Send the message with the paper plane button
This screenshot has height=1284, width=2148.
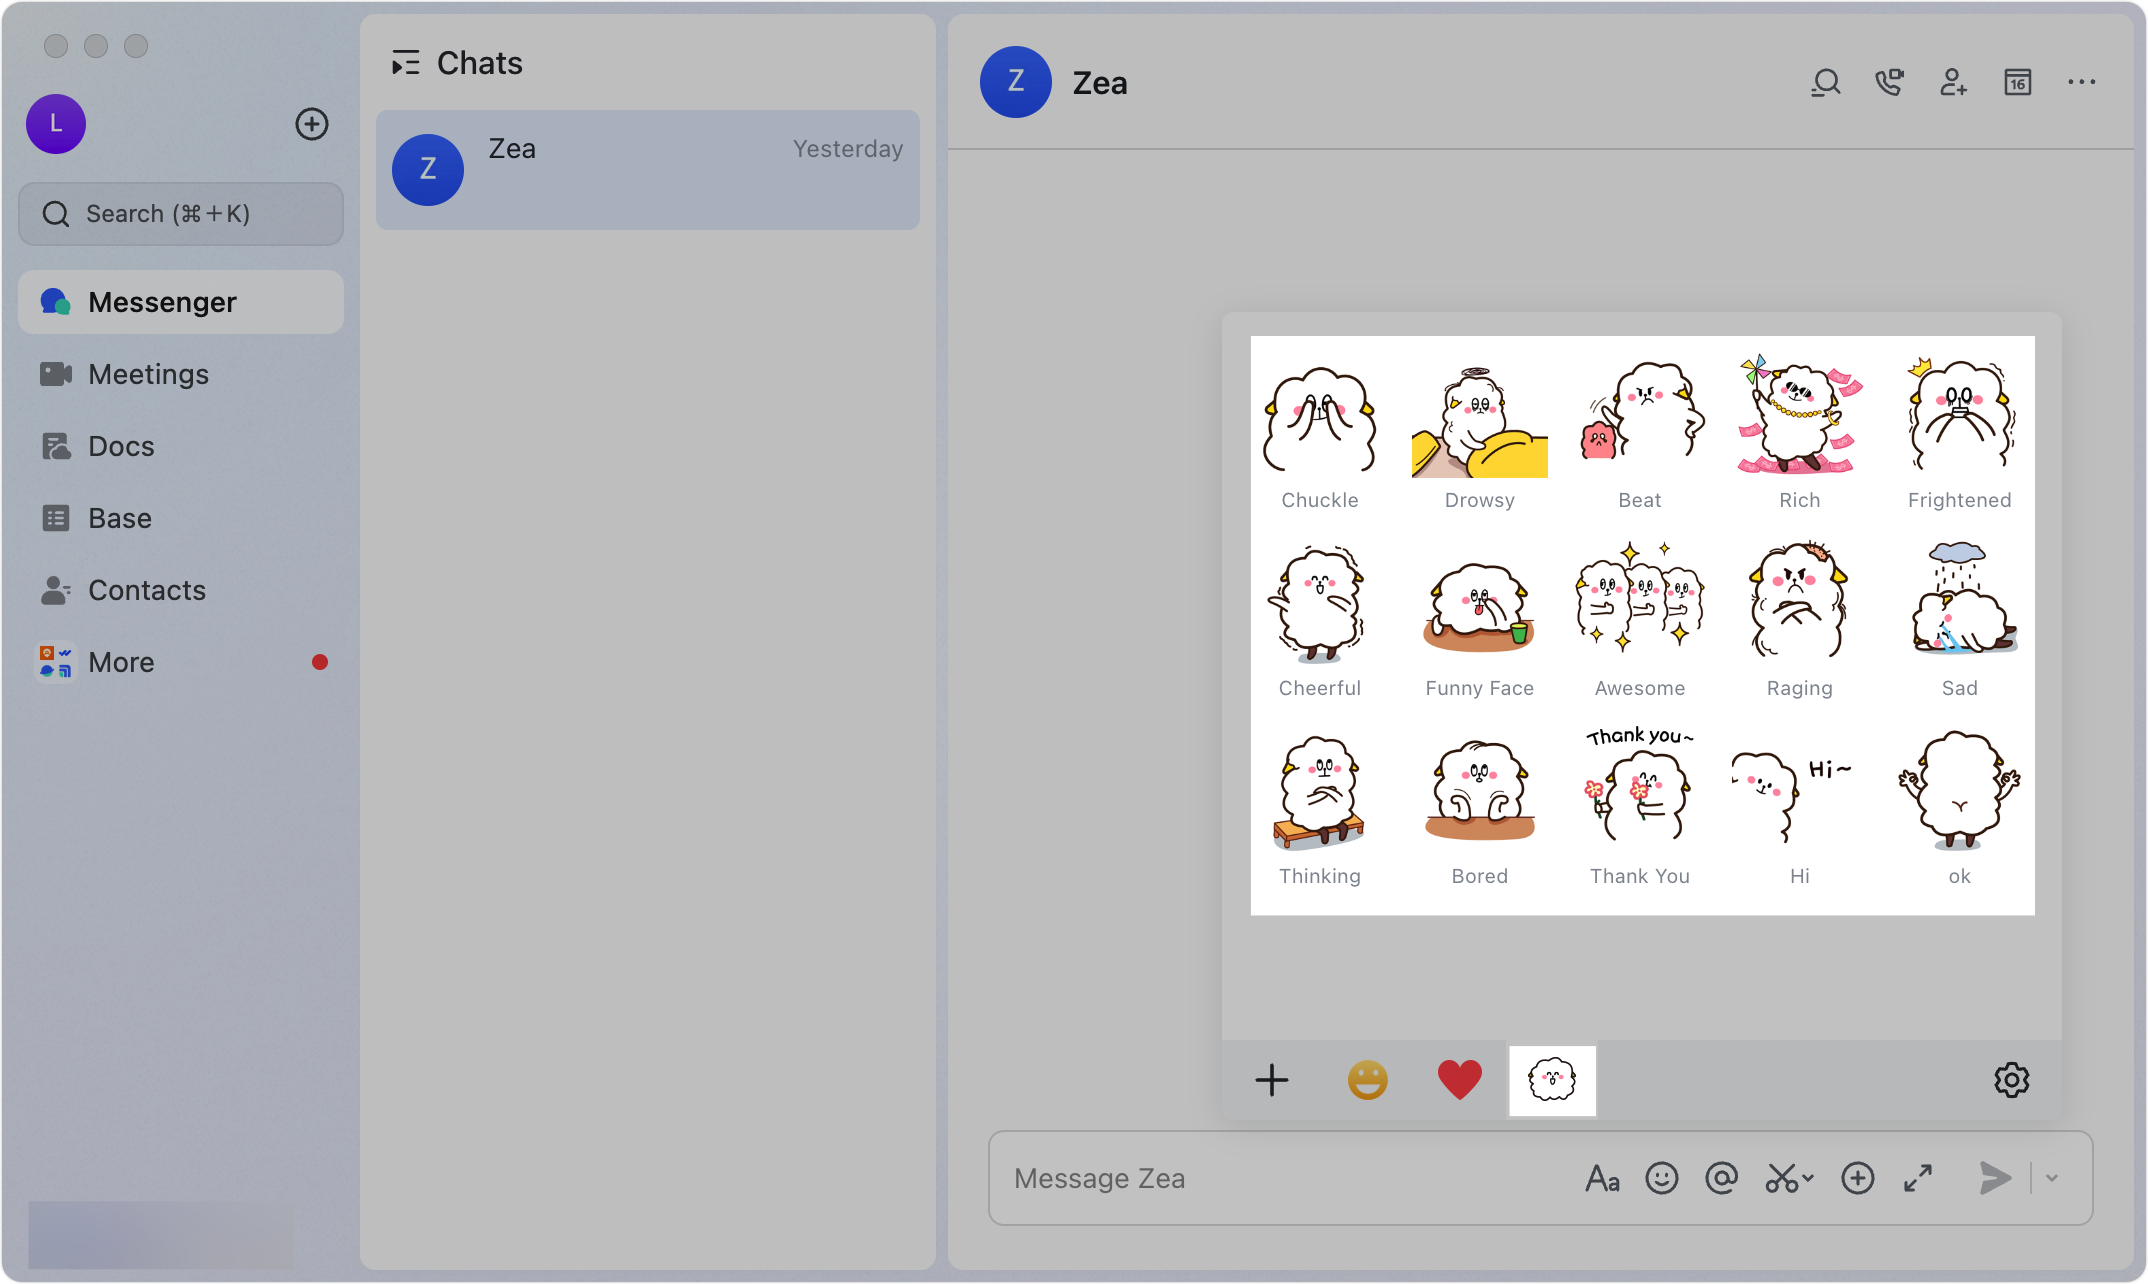[1993, 1177]
